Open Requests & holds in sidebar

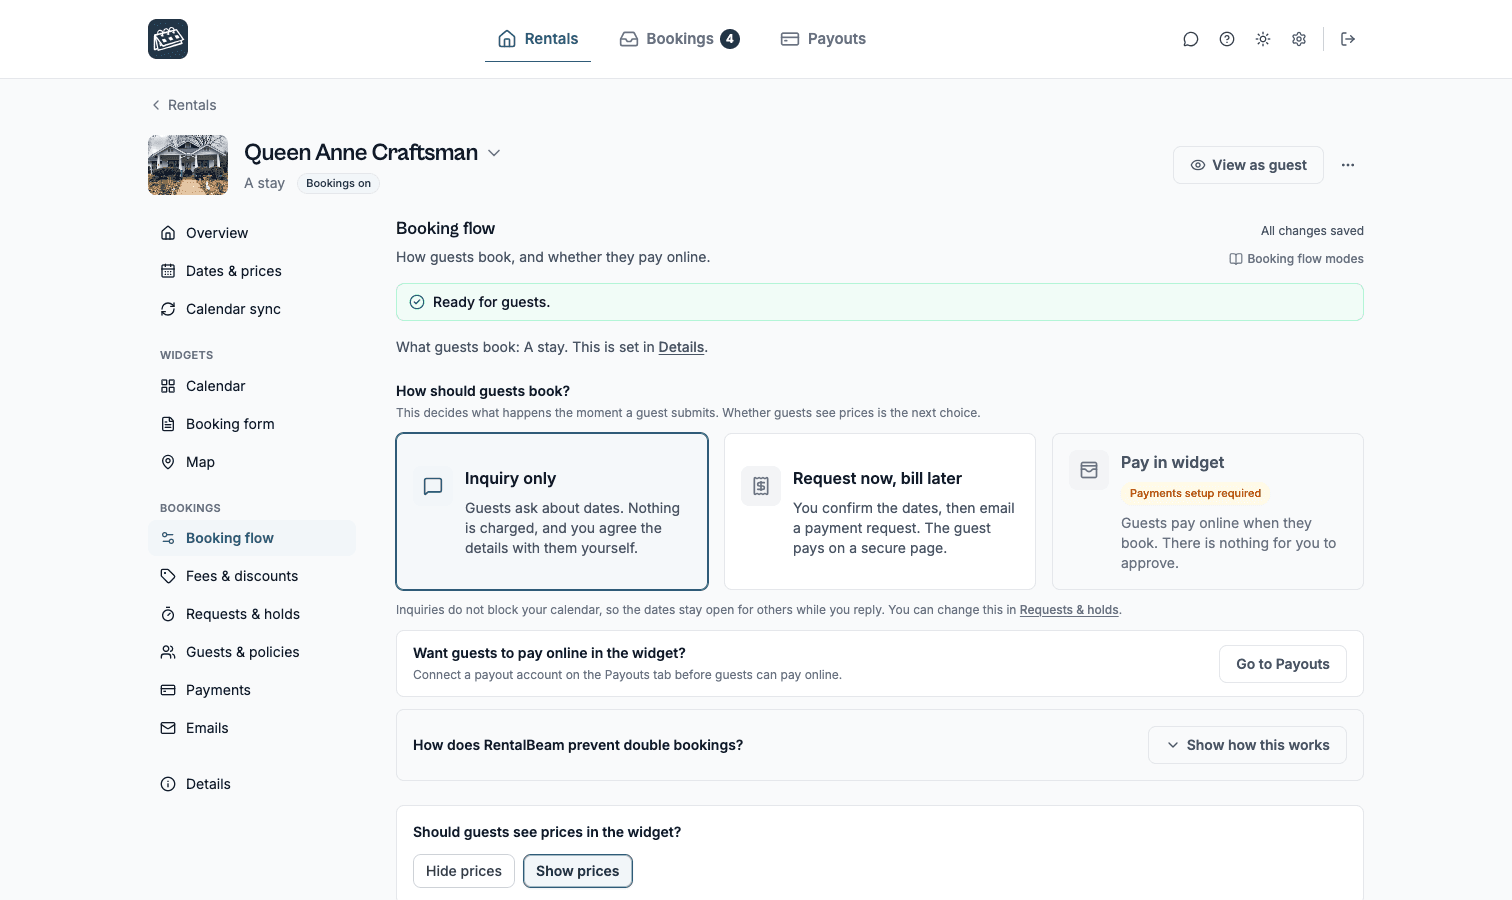[x=252, y=614]
